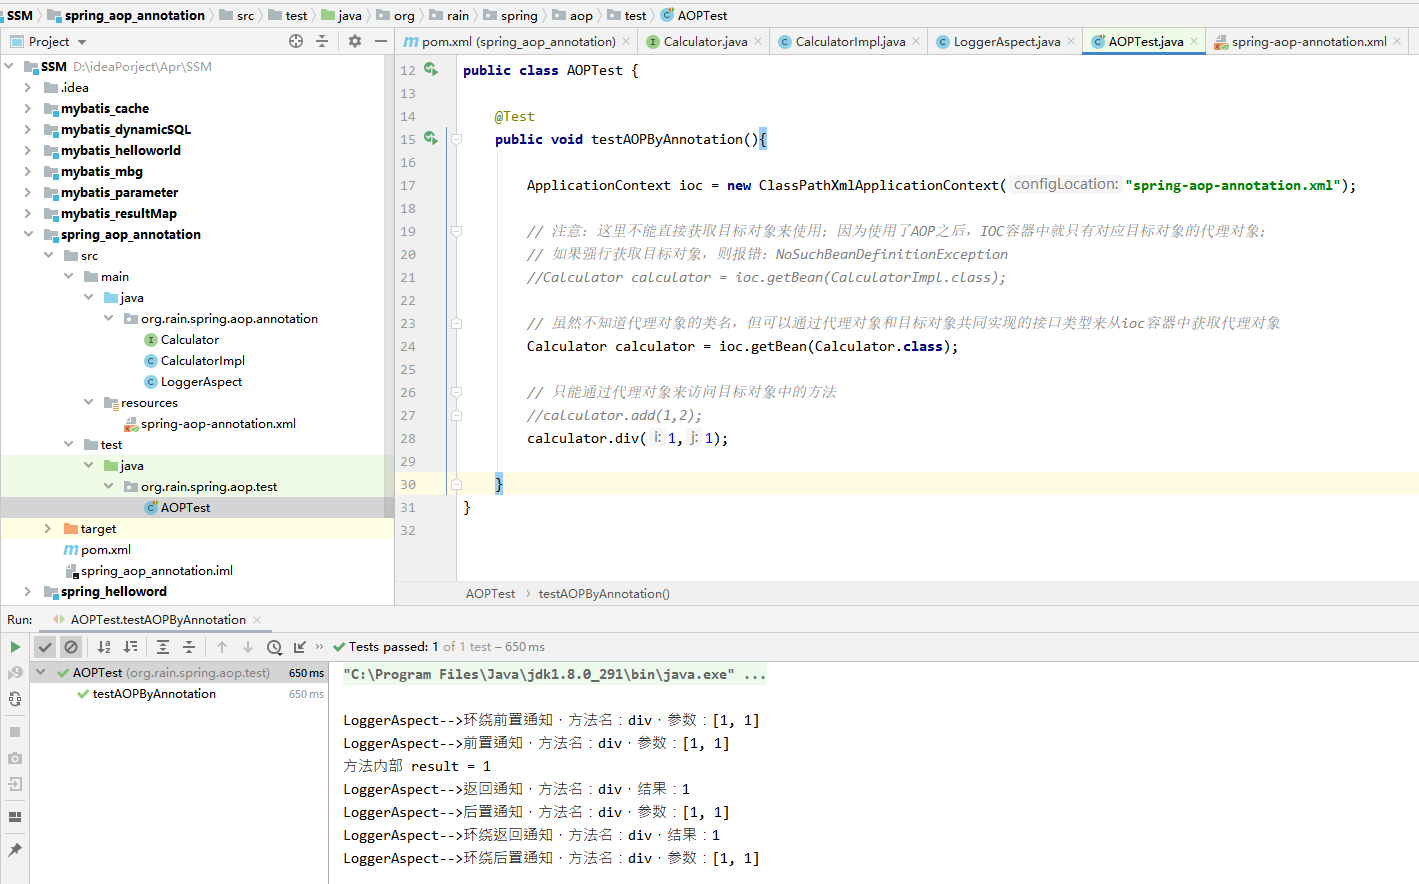Click run gutter icon at line 15
The width and height of the screenshot is (1419, 884).
pos(431,138)
